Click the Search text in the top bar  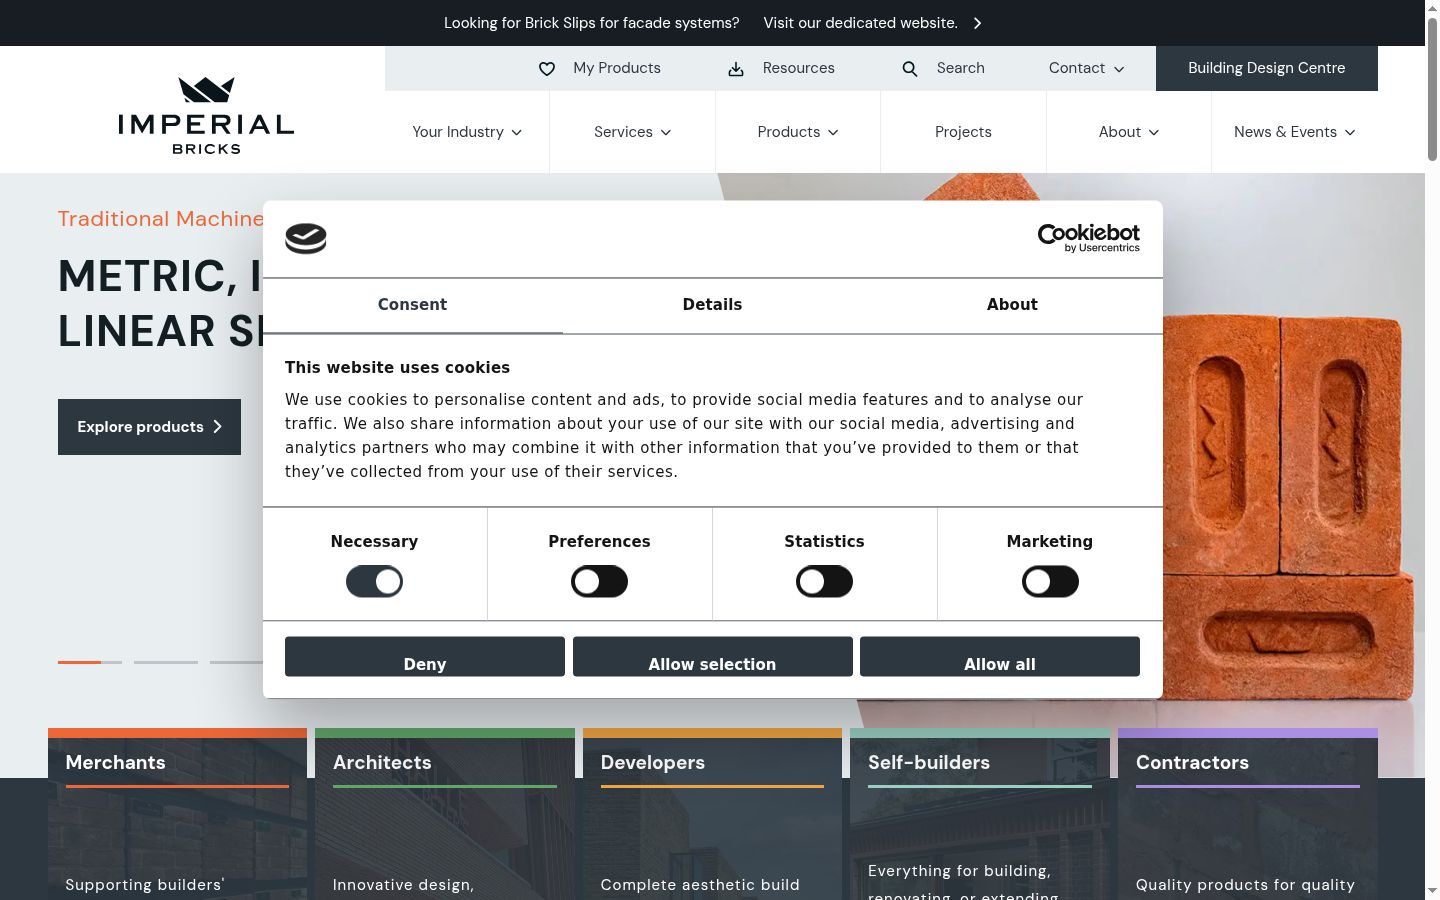[961, 68]
